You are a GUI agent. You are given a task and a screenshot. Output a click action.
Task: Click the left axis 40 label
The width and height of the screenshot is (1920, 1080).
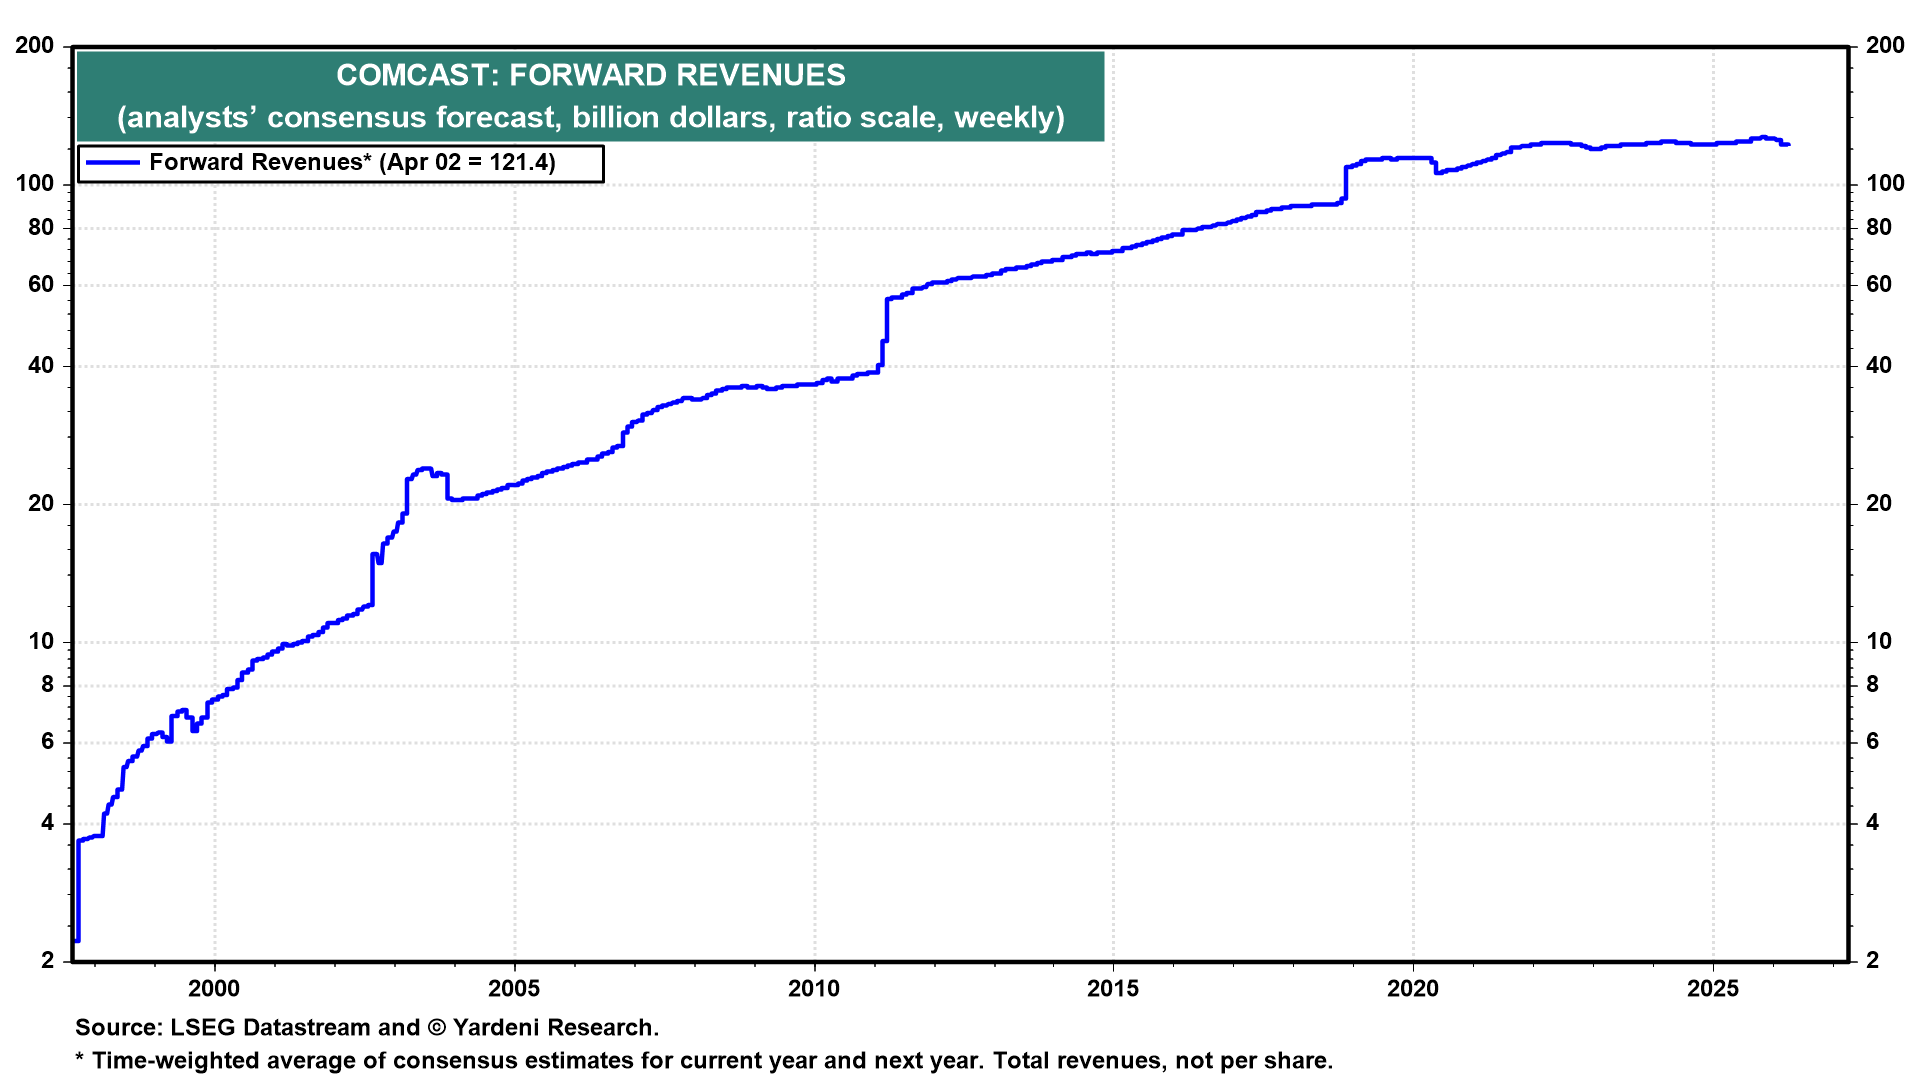[x=41, y=366]
